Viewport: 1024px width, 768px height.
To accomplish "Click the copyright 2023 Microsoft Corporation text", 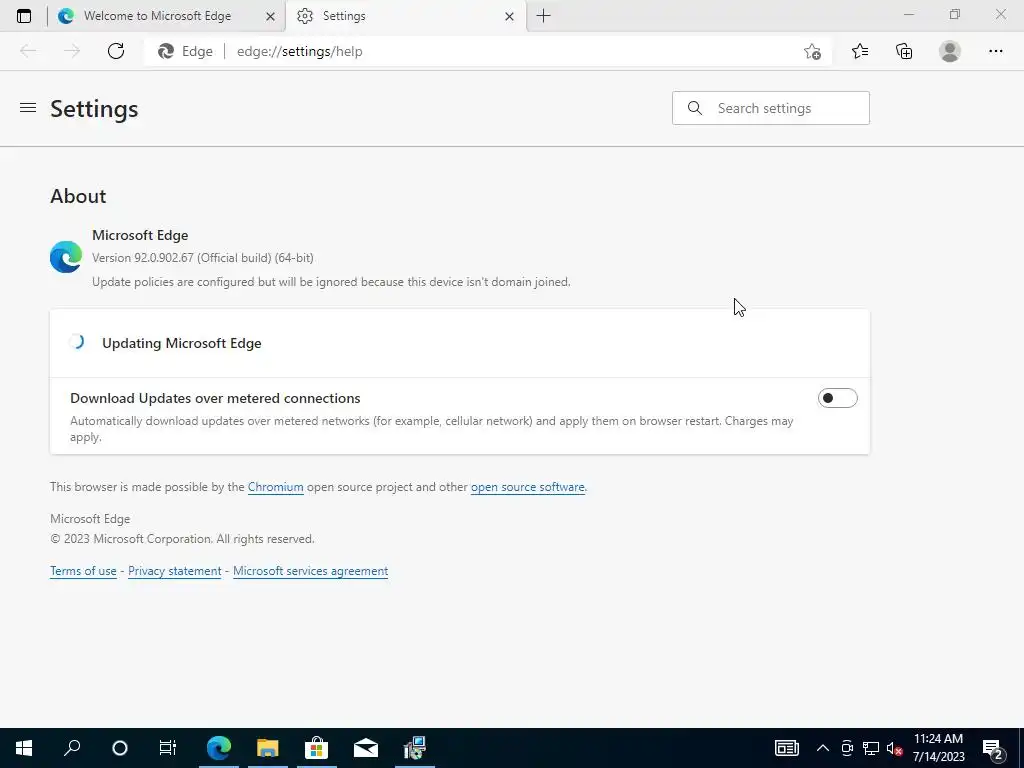I will (182, 539).
